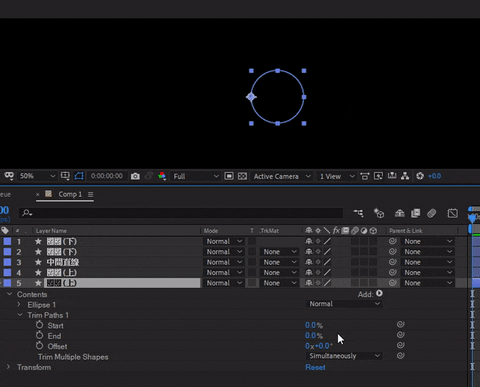Collapse the Trim Paths 1 group
Viewport: 480px width, 387px height.
[x=20, y=315]
